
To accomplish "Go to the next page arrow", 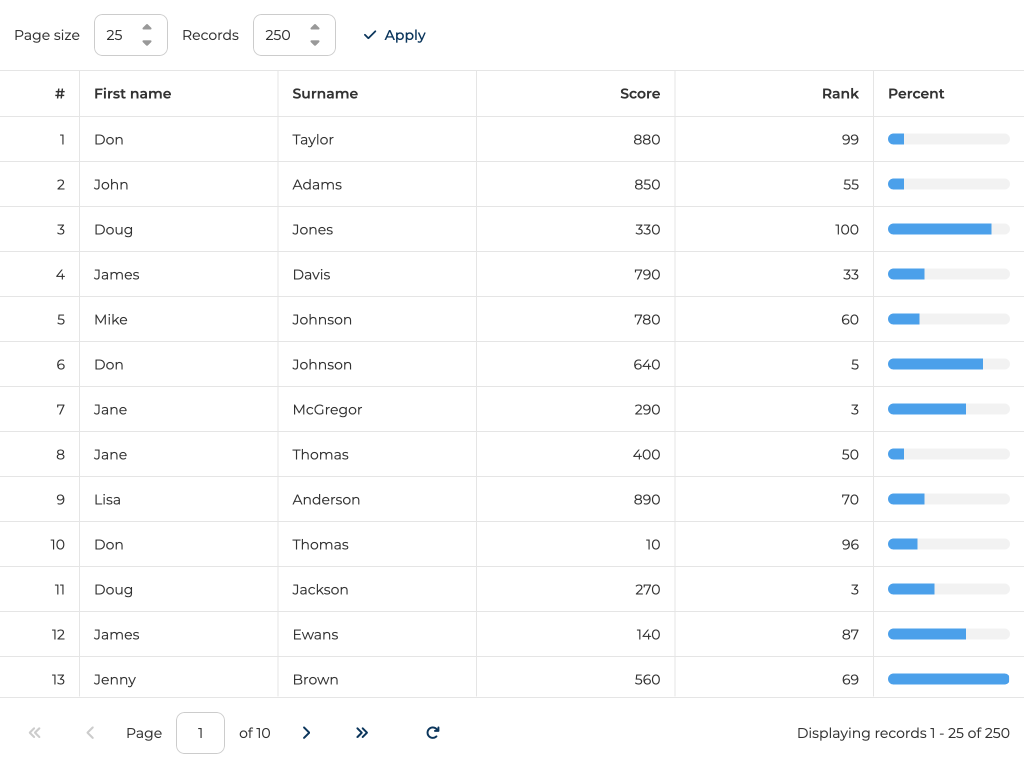I will click(306, 733).
